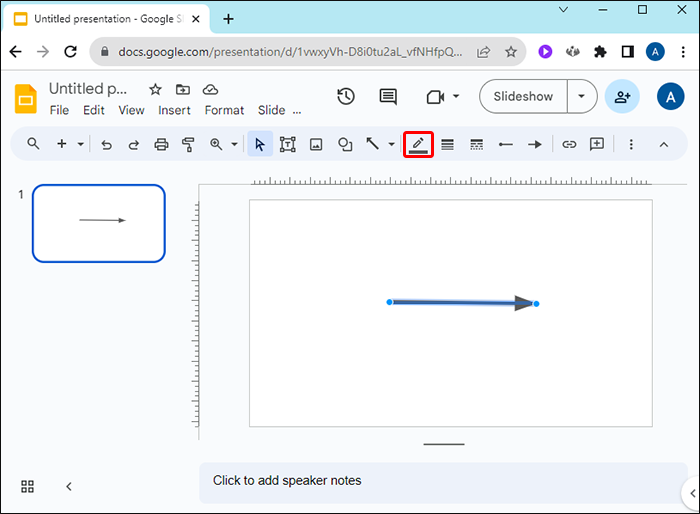Insert a link from toolbar
The height and width of the screenshot is (514, 700).
(569, 144)
